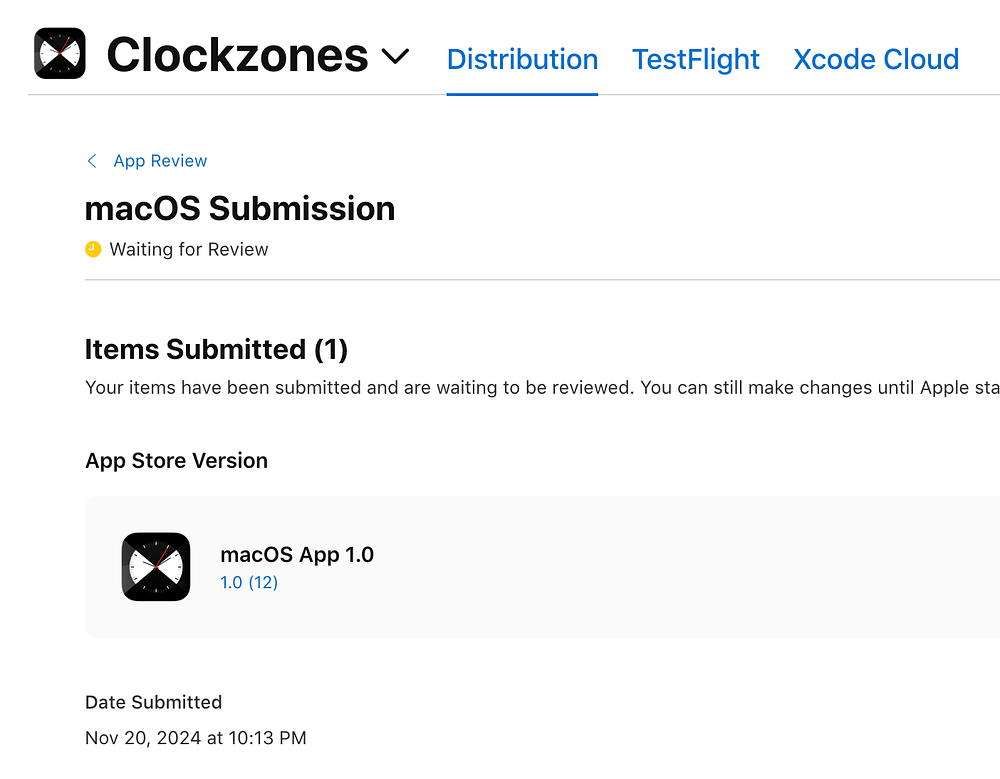1000x779 pixels.
Task: Click the Items Submitted (1) heading
Action: click(216, 349)
